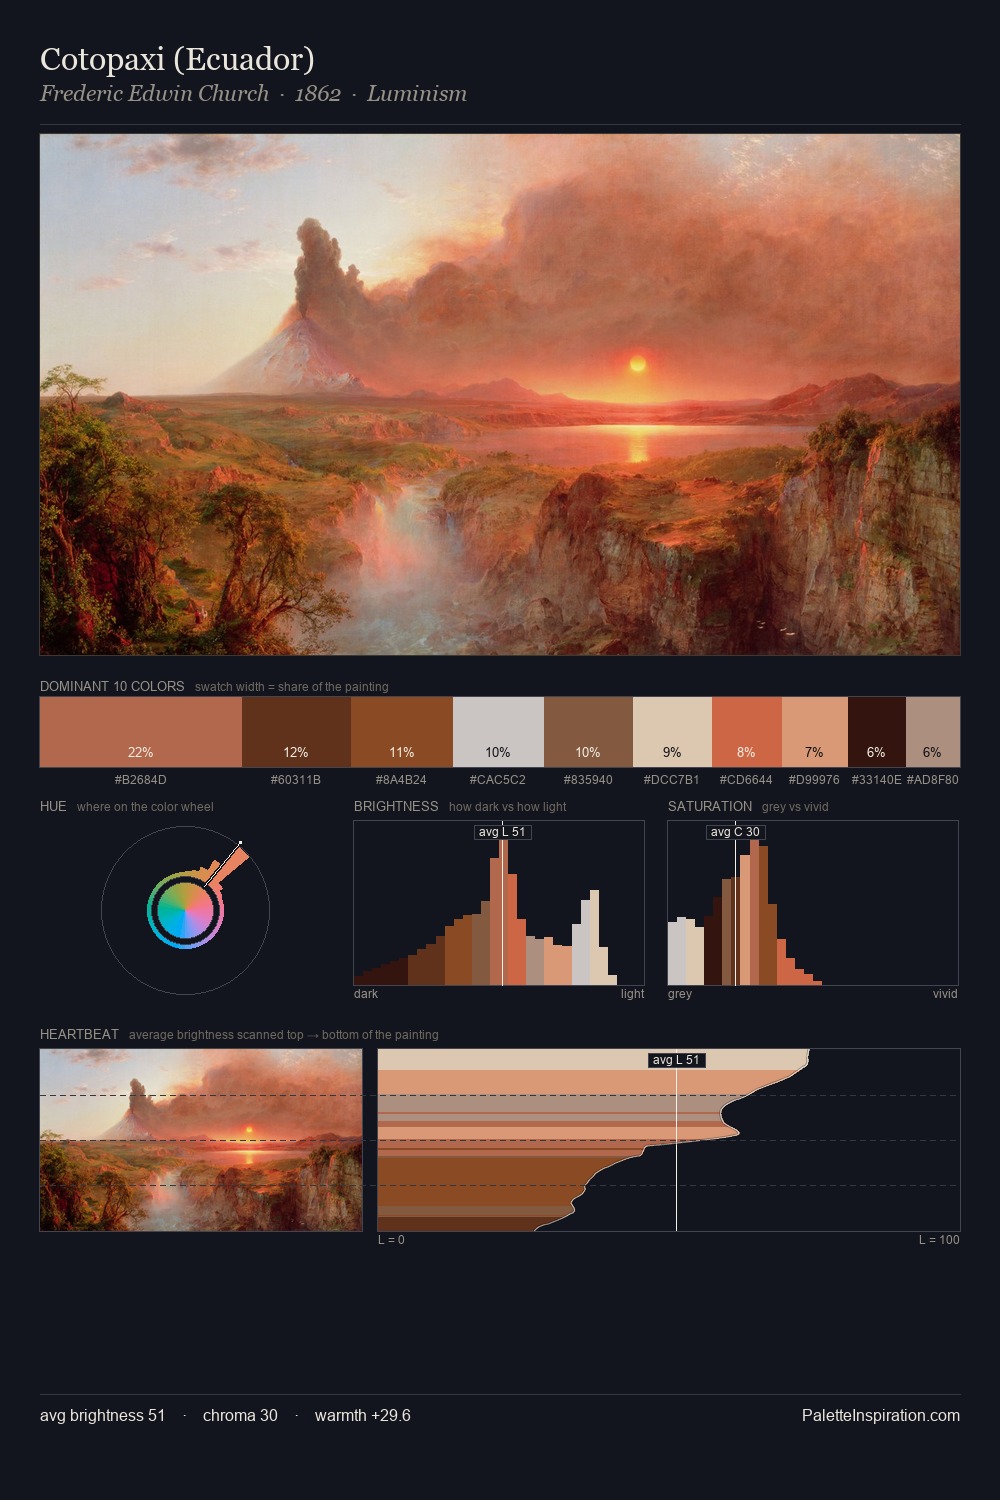Click the 'grey' axis label
Viewport: 1000px width, 1500px height.
[680, 994]
